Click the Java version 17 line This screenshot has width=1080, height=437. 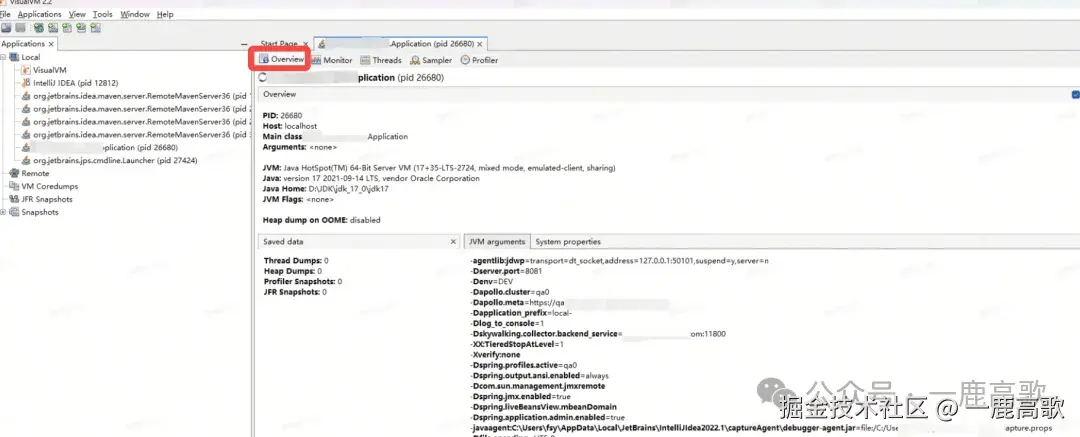point(371,179)
